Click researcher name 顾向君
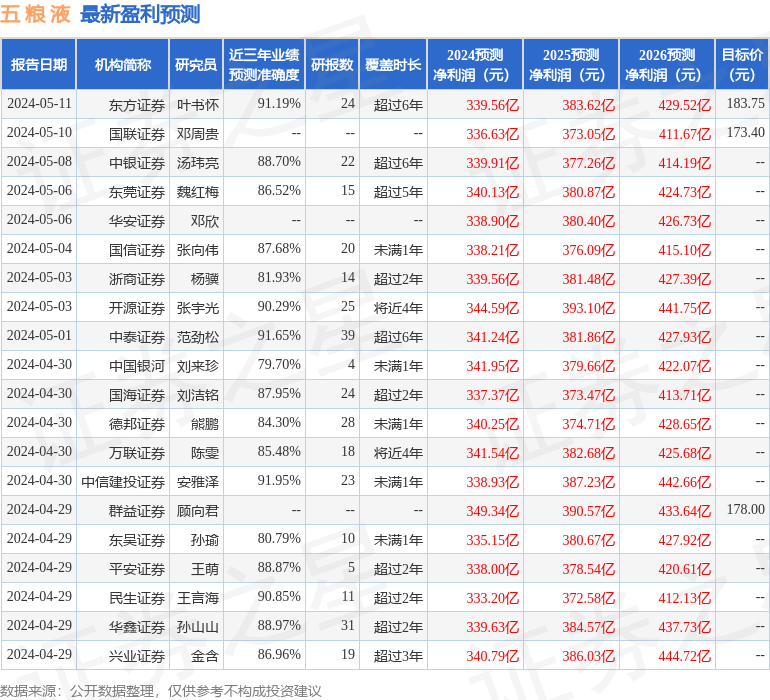 (x=198, y=511)
